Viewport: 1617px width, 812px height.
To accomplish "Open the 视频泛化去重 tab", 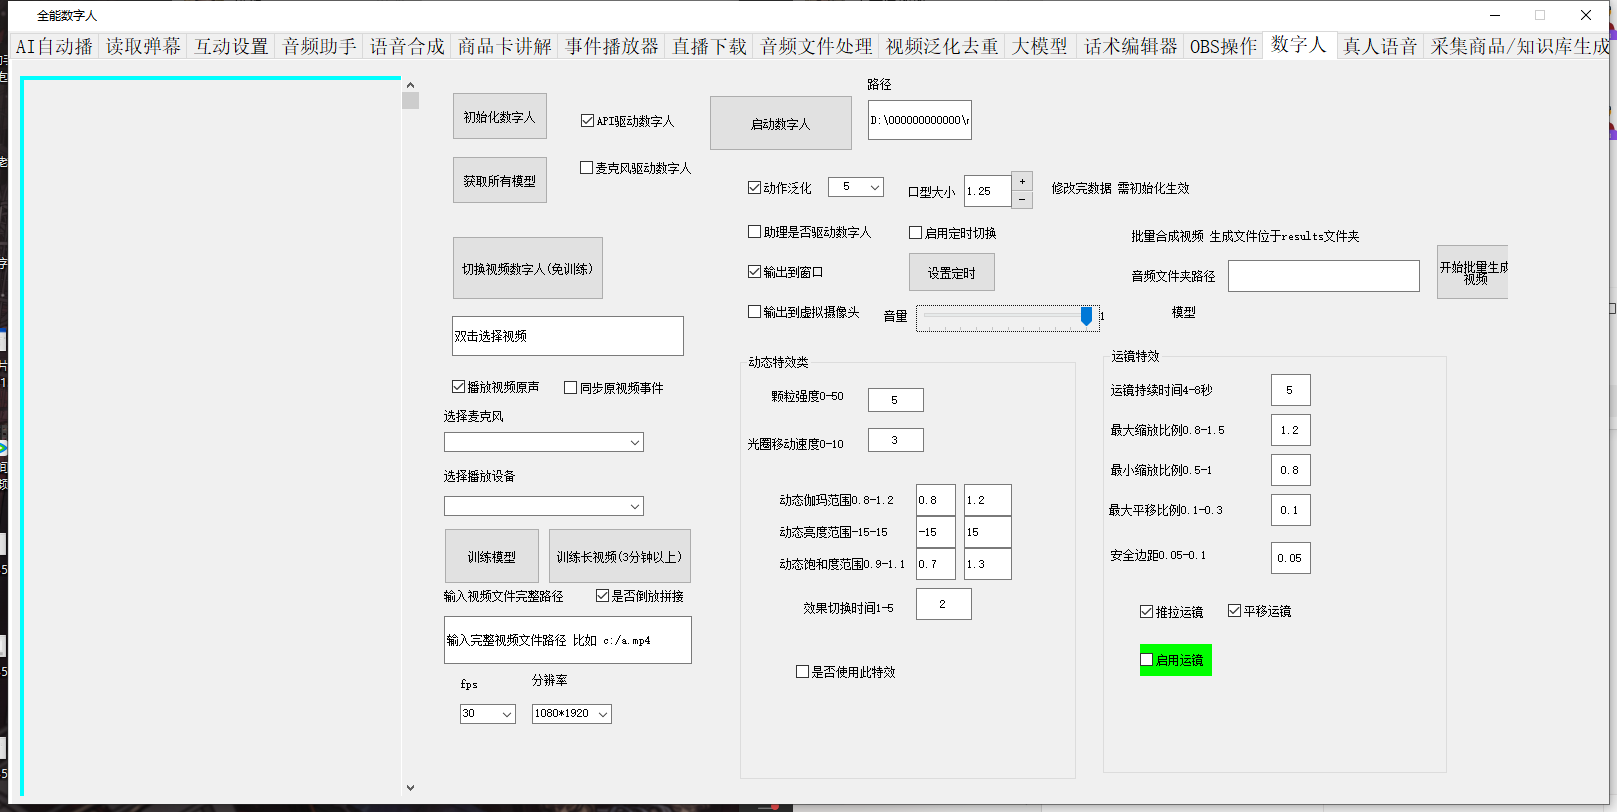I will [942, 46].
